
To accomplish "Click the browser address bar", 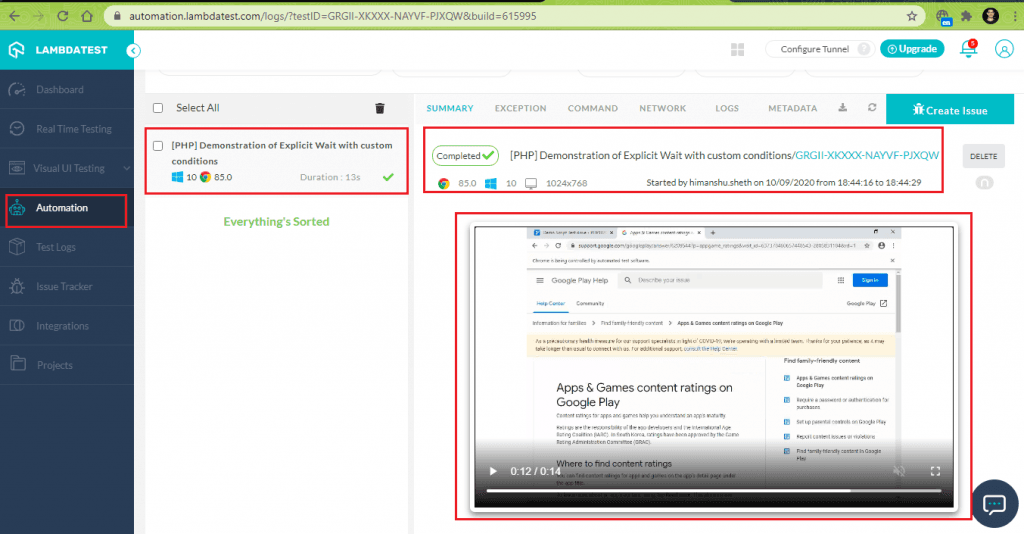I will pos(514,16).
